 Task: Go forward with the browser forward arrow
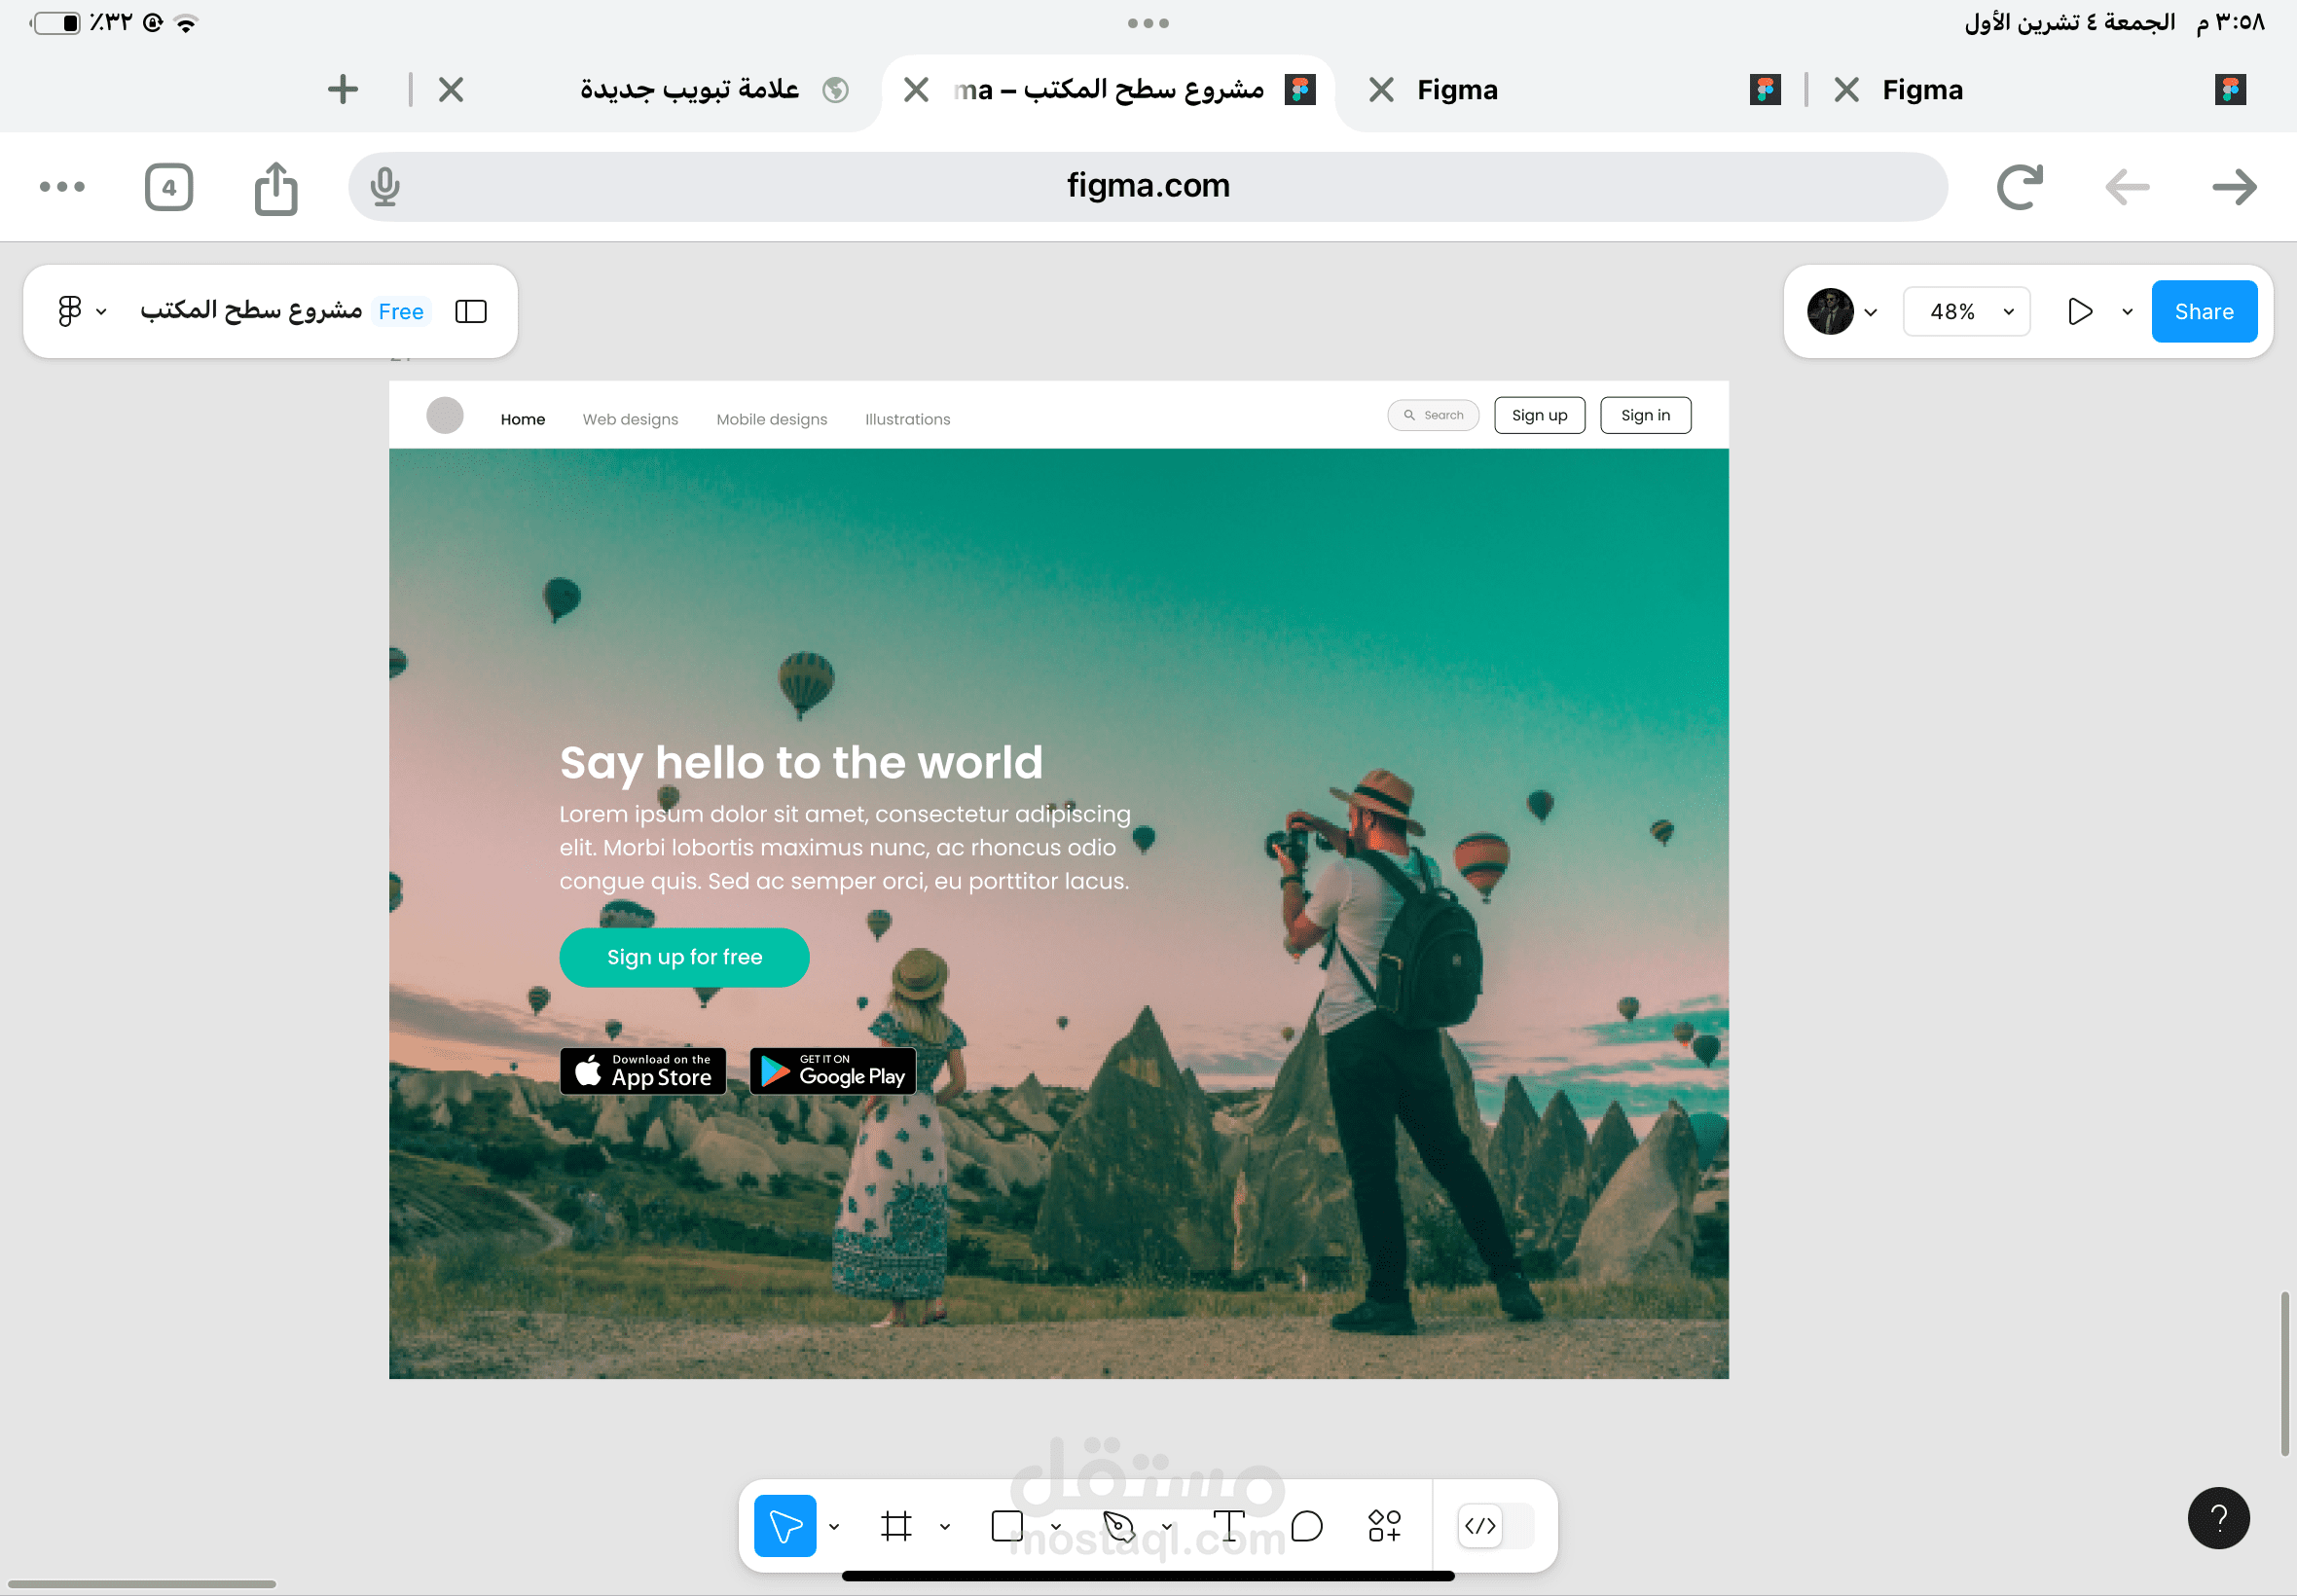coord(2234,187)
